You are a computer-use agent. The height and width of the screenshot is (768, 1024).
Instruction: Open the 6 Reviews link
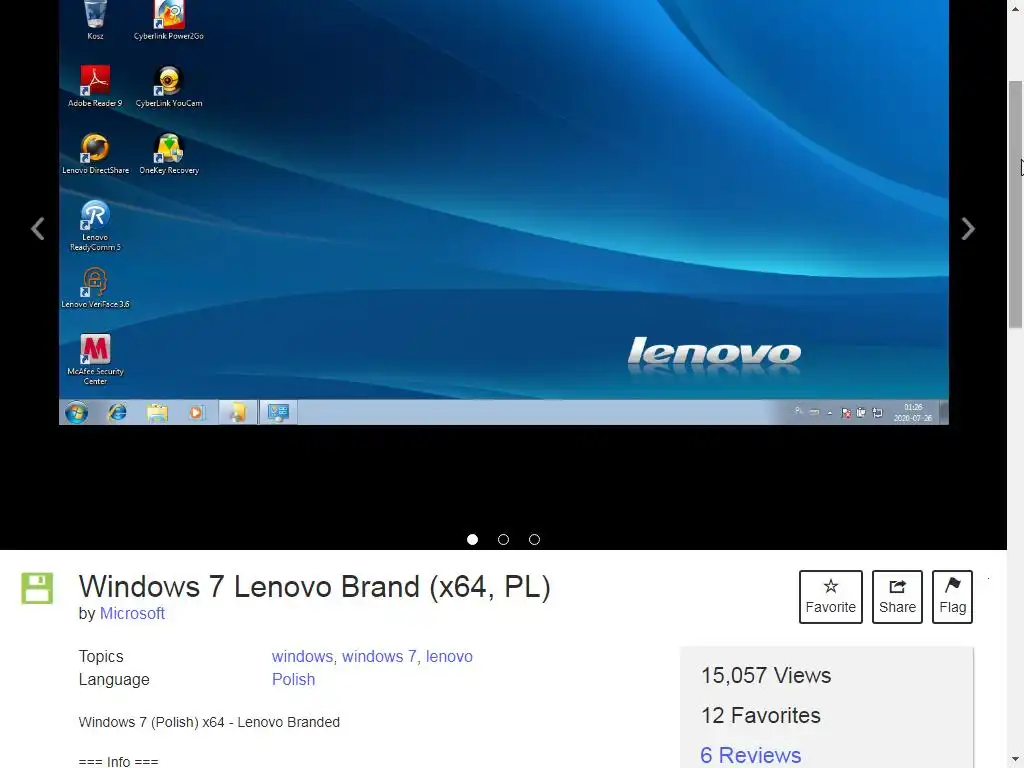tap(750, 755)
